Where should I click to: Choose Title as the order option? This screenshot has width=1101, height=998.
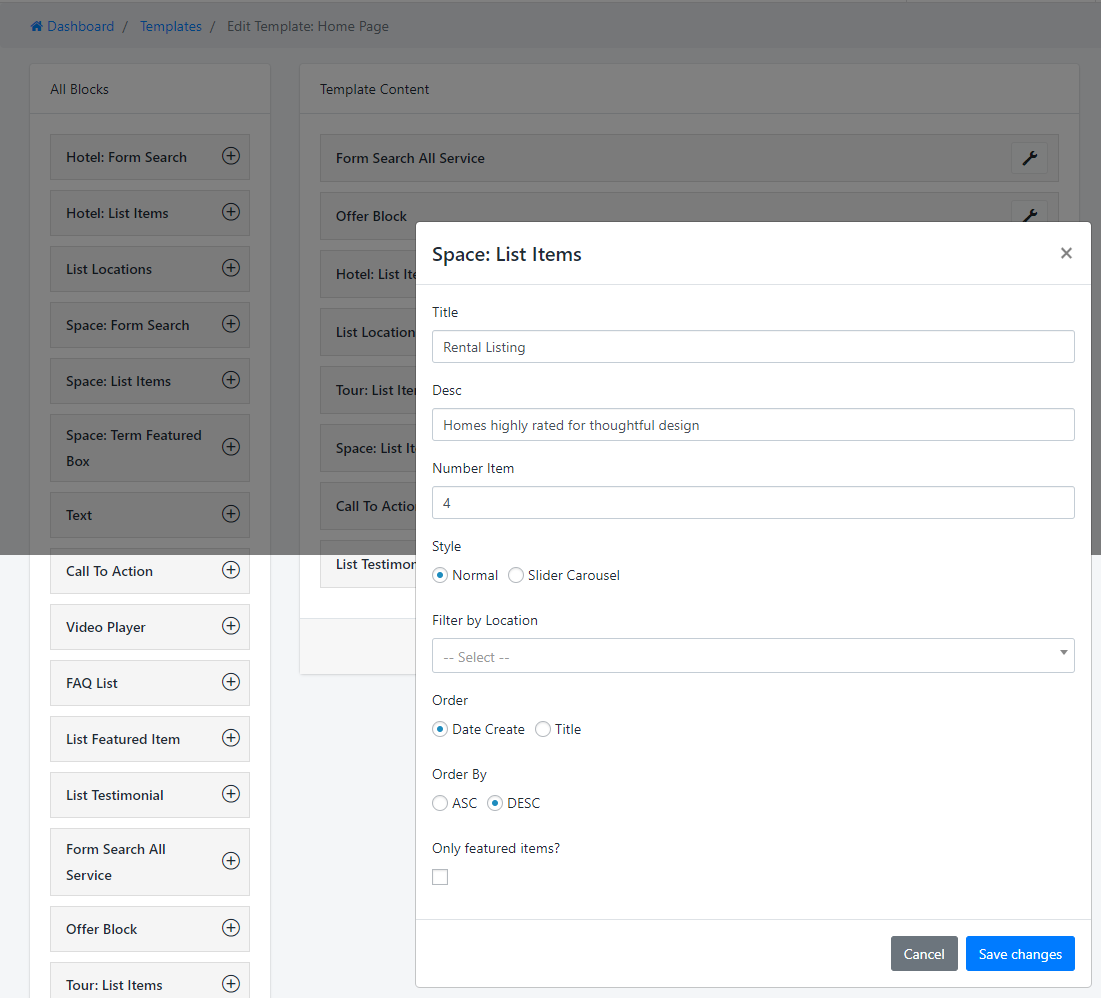(x=543, y=729)
